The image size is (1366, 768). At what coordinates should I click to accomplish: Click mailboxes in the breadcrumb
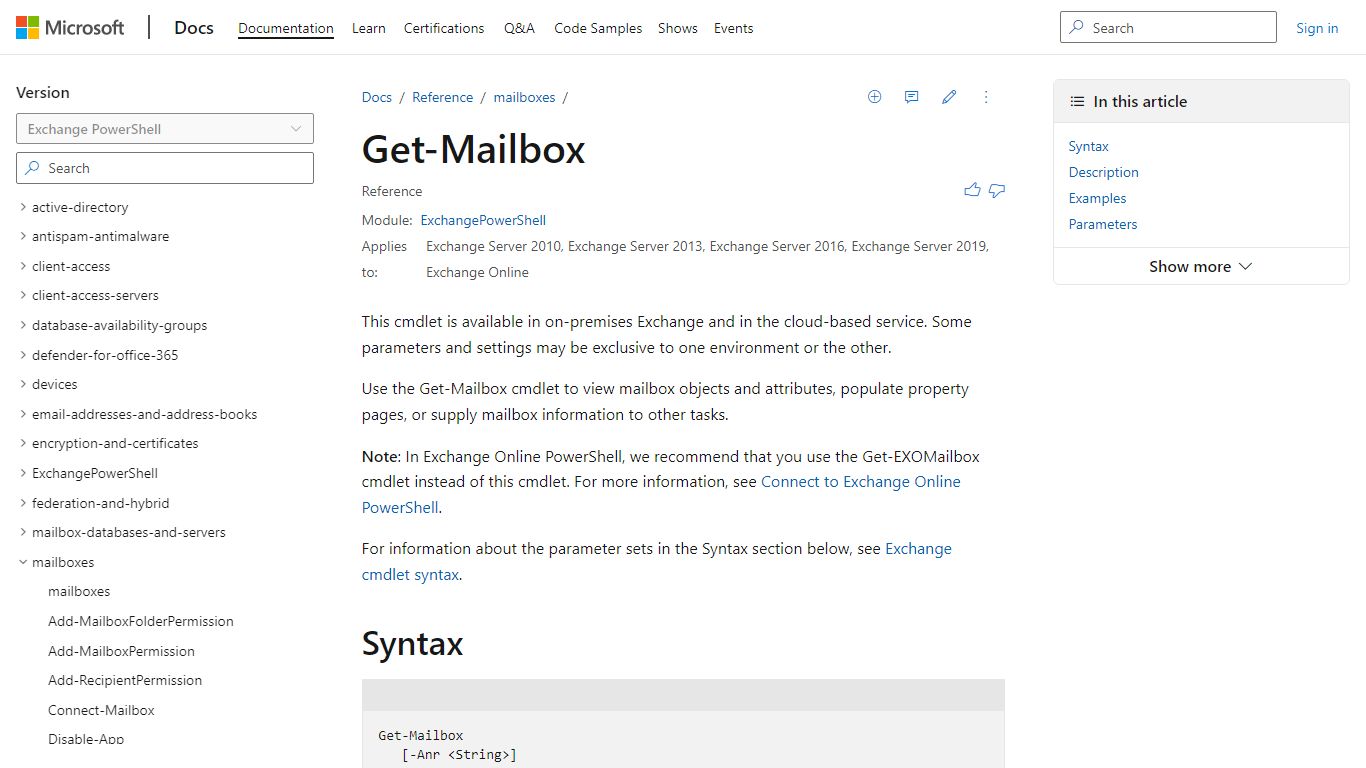point(524,97)
